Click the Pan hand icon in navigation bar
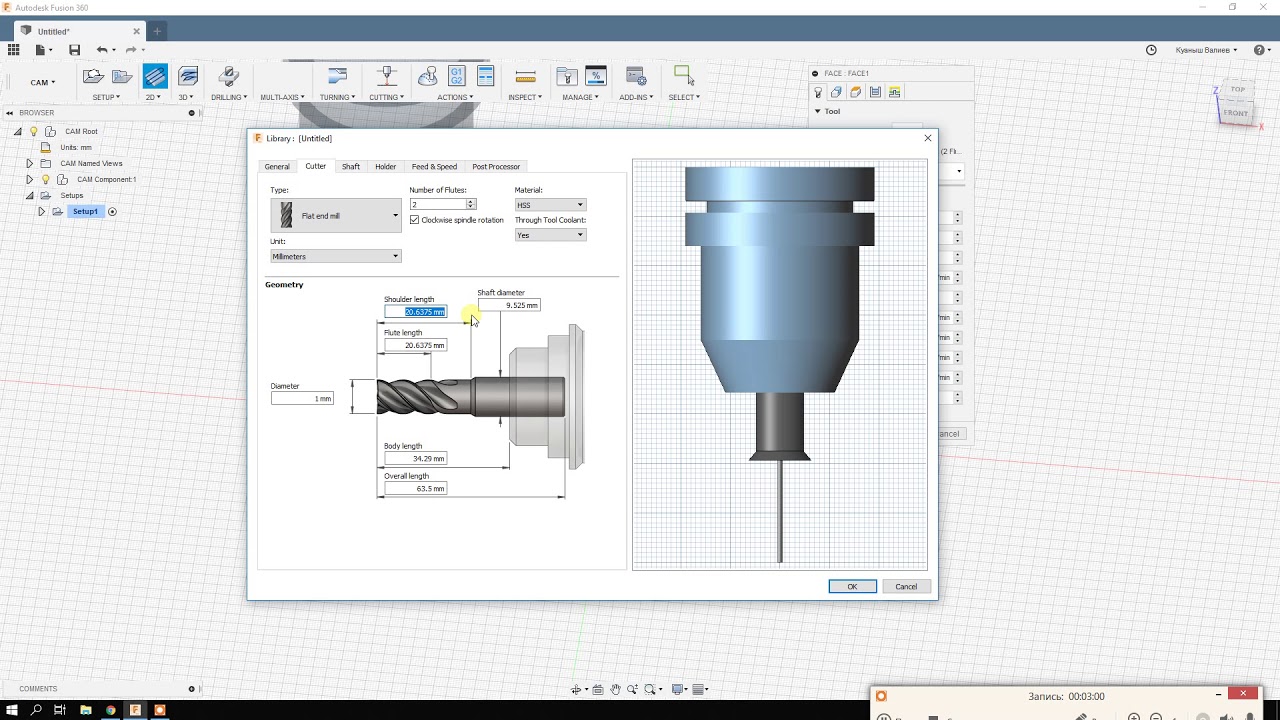This screenshot has width=1280, height=720. (x=616, y=689)
